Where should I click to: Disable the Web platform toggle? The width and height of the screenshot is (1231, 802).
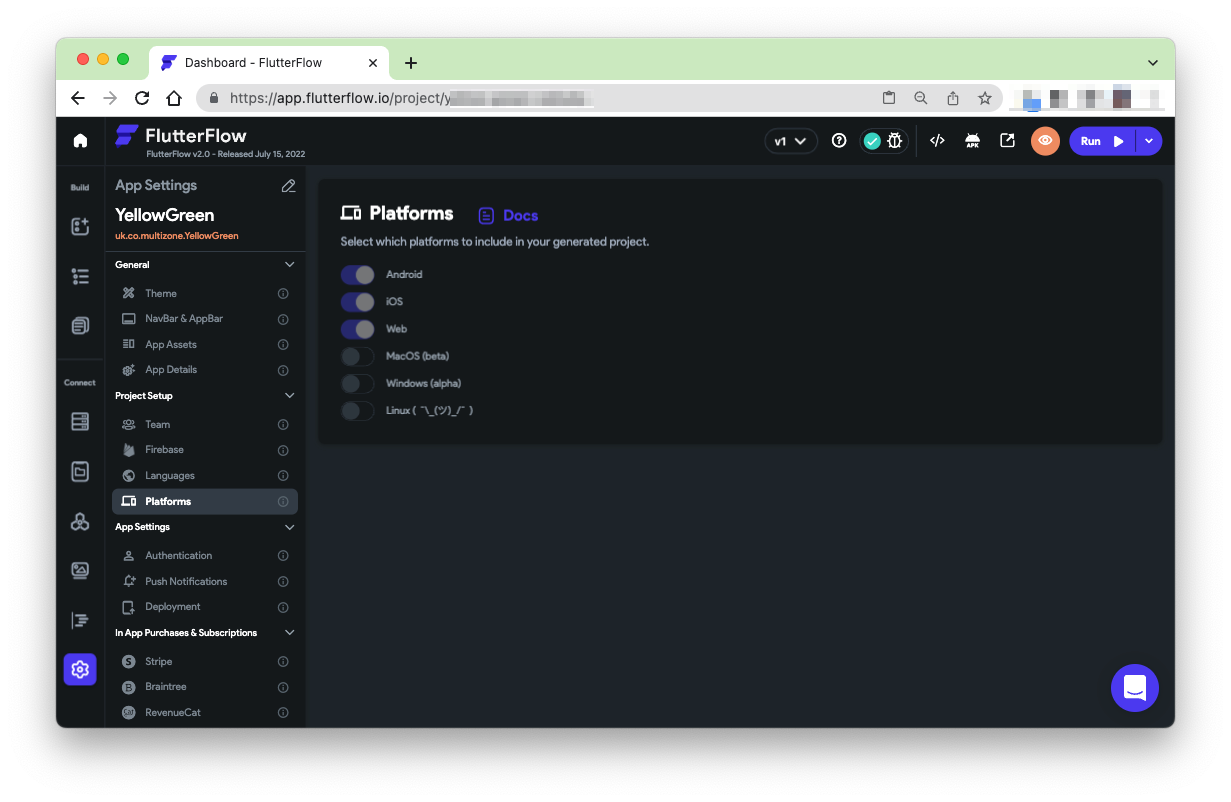click(357, 329)
